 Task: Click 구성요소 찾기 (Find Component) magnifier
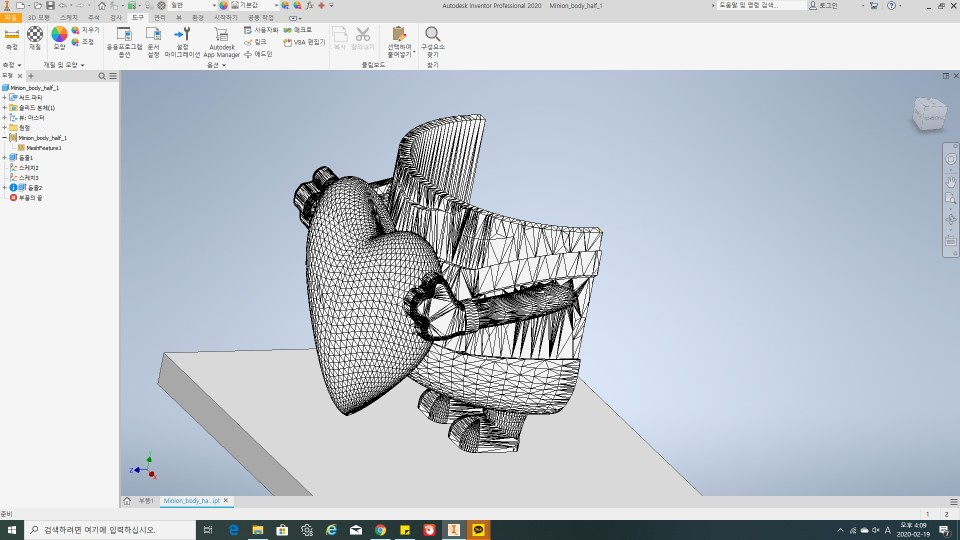[x=433, y=42]
